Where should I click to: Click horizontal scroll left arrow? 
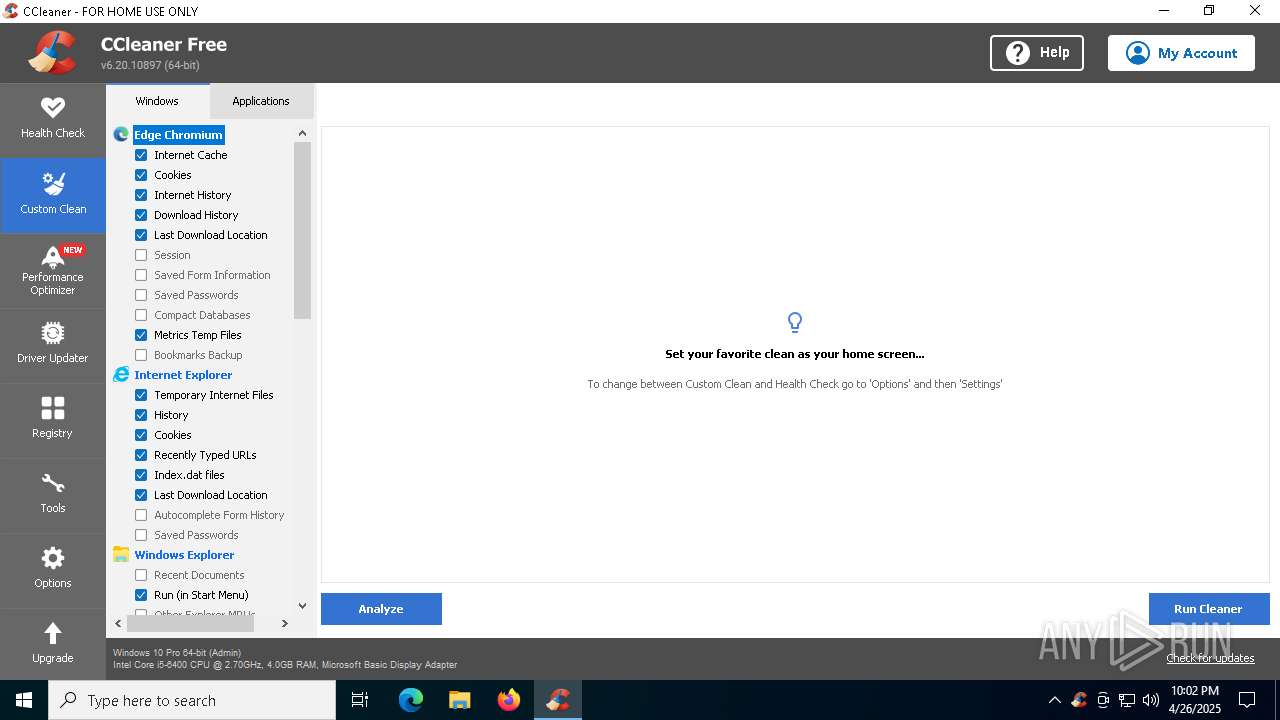tap(118, 623)
